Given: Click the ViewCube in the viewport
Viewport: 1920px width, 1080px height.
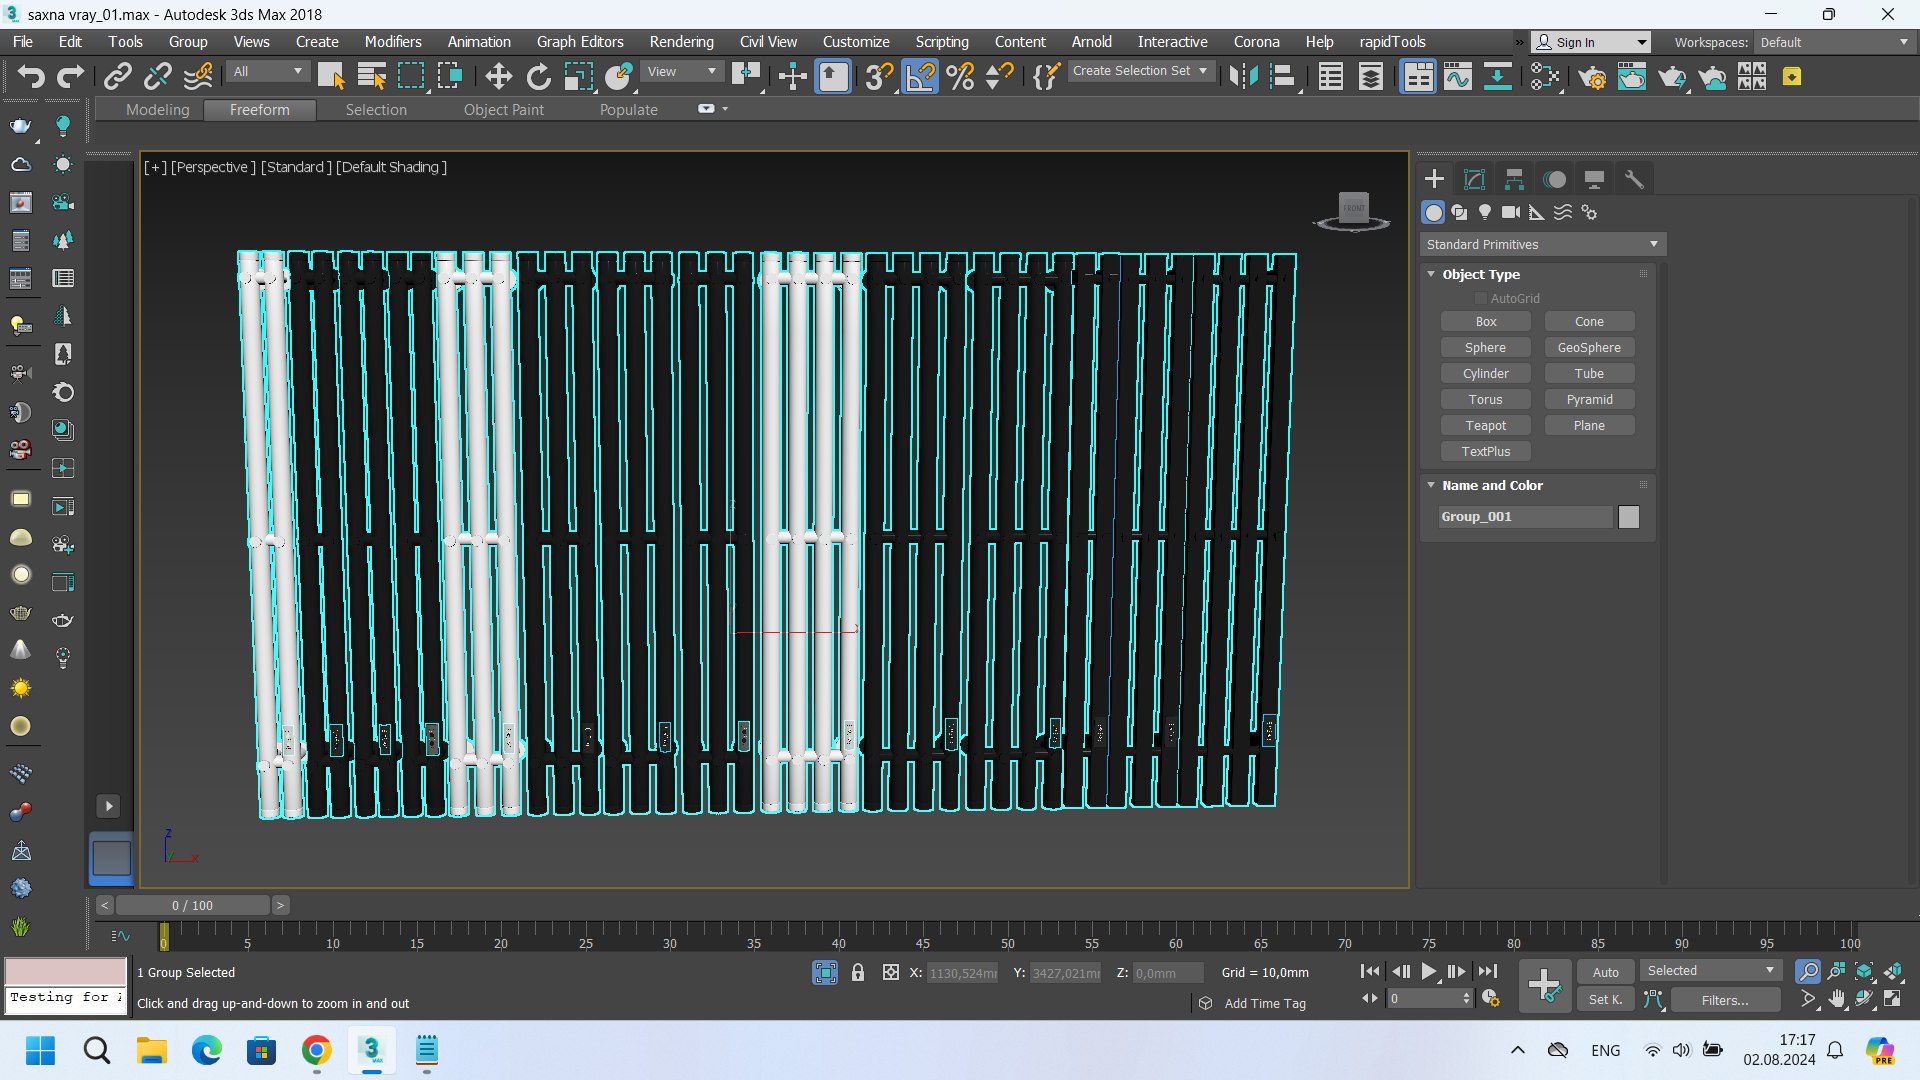Looking at the screenshot, I should point(1353,210).
